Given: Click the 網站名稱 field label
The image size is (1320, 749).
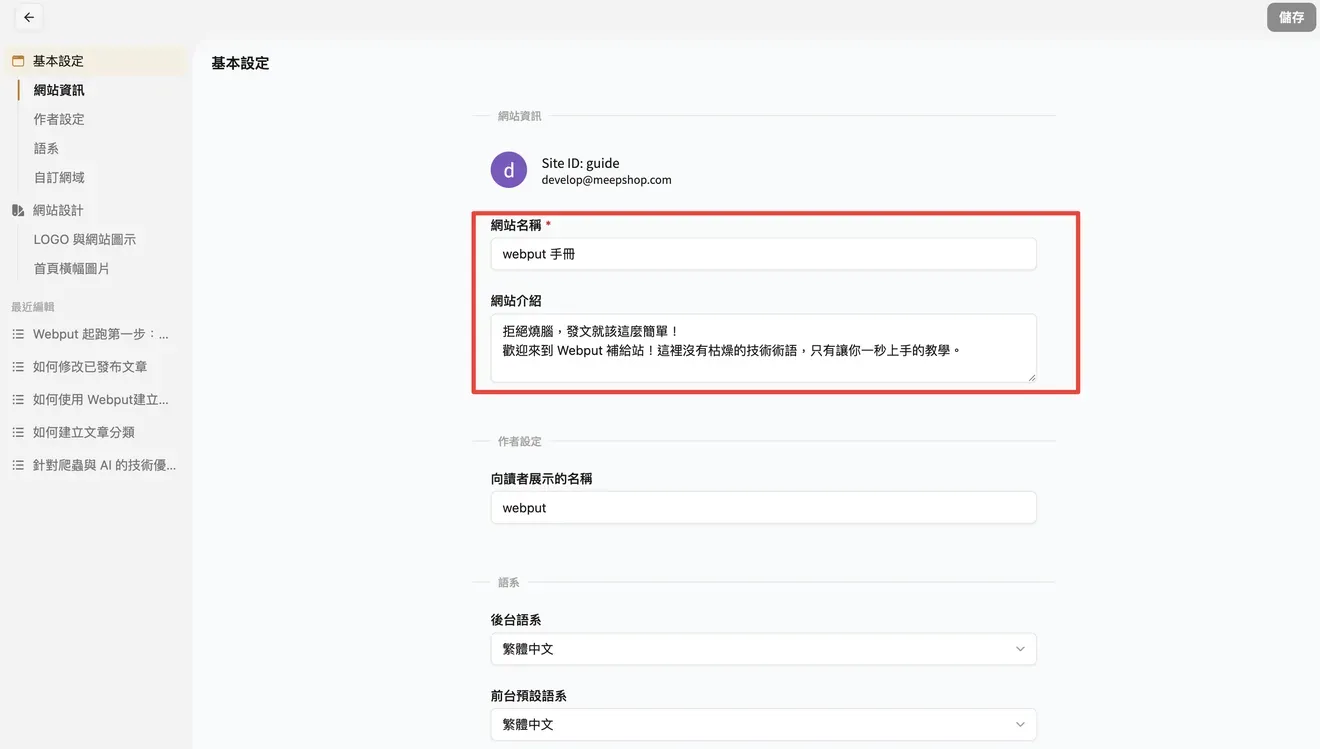Looking at the screenshot, I should click(516, 225).
